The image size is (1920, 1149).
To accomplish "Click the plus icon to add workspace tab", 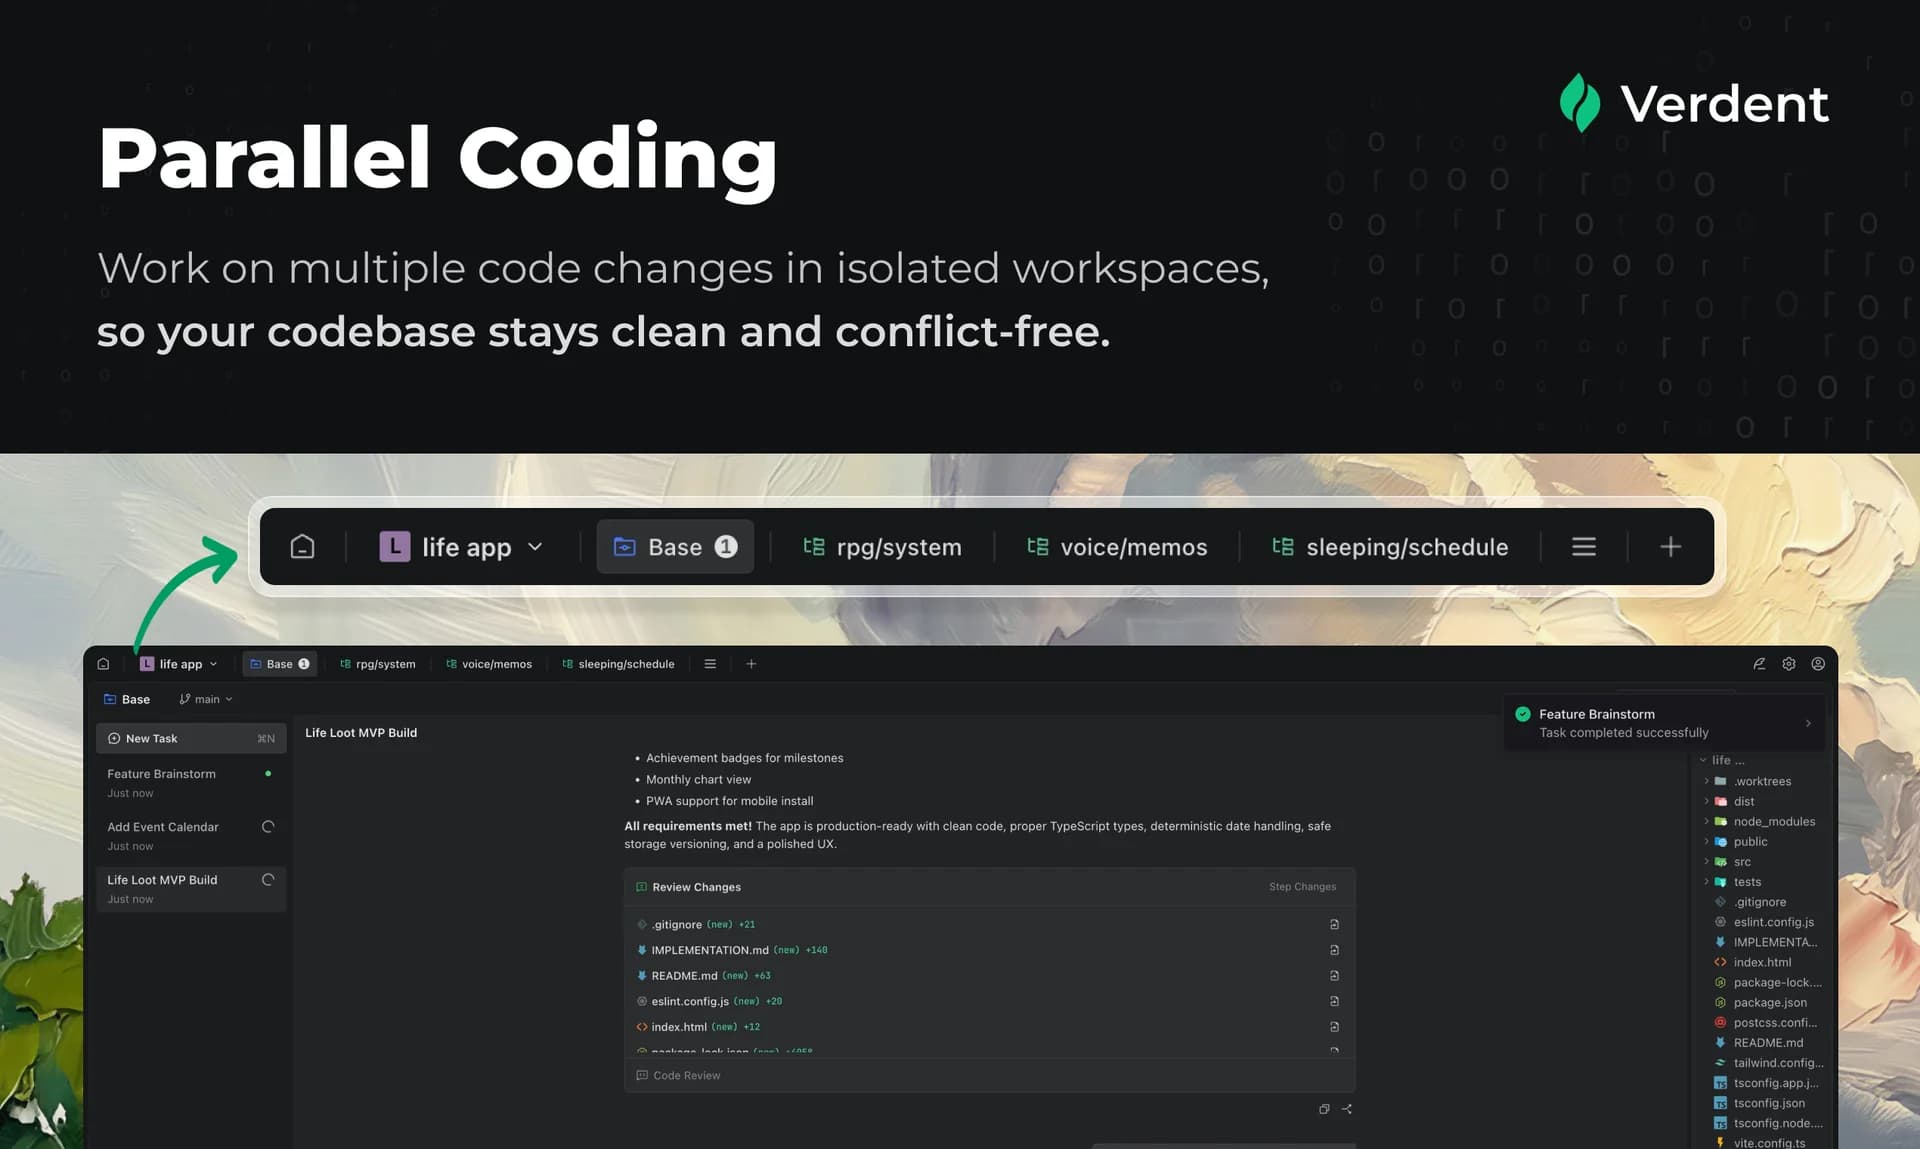I will coord(751,664).
